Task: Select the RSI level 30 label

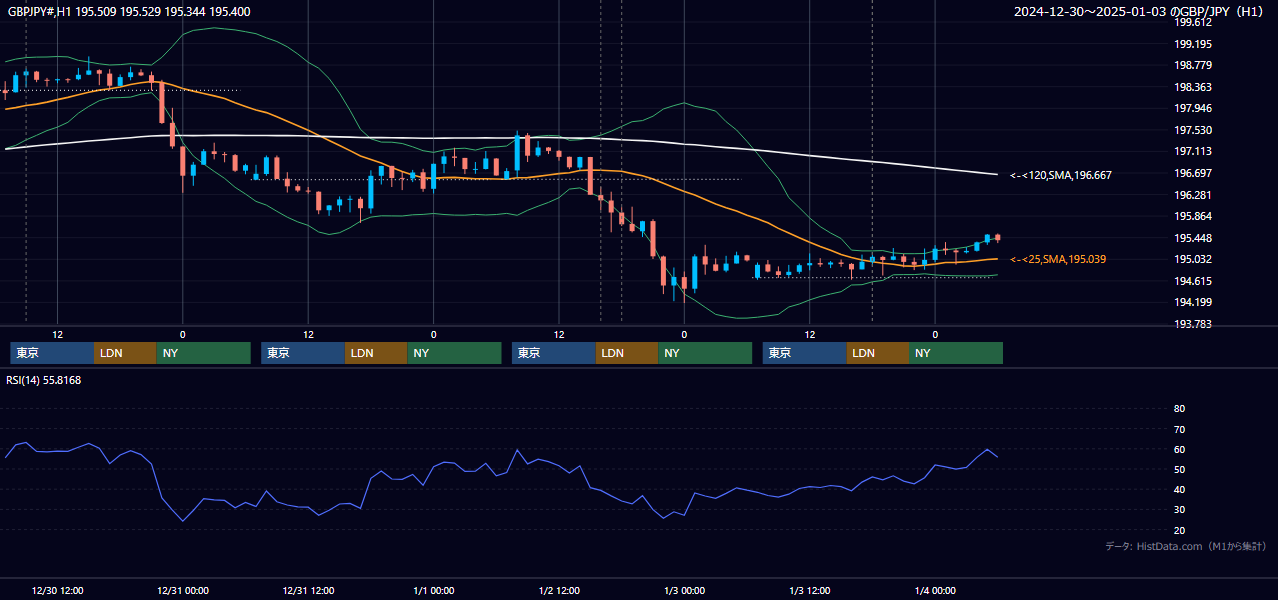Action: pyautogui.click(x=1179, y=510)
